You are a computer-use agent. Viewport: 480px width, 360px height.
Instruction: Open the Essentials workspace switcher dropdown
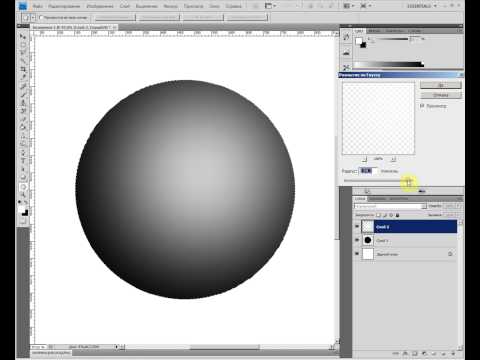point(421,6)
